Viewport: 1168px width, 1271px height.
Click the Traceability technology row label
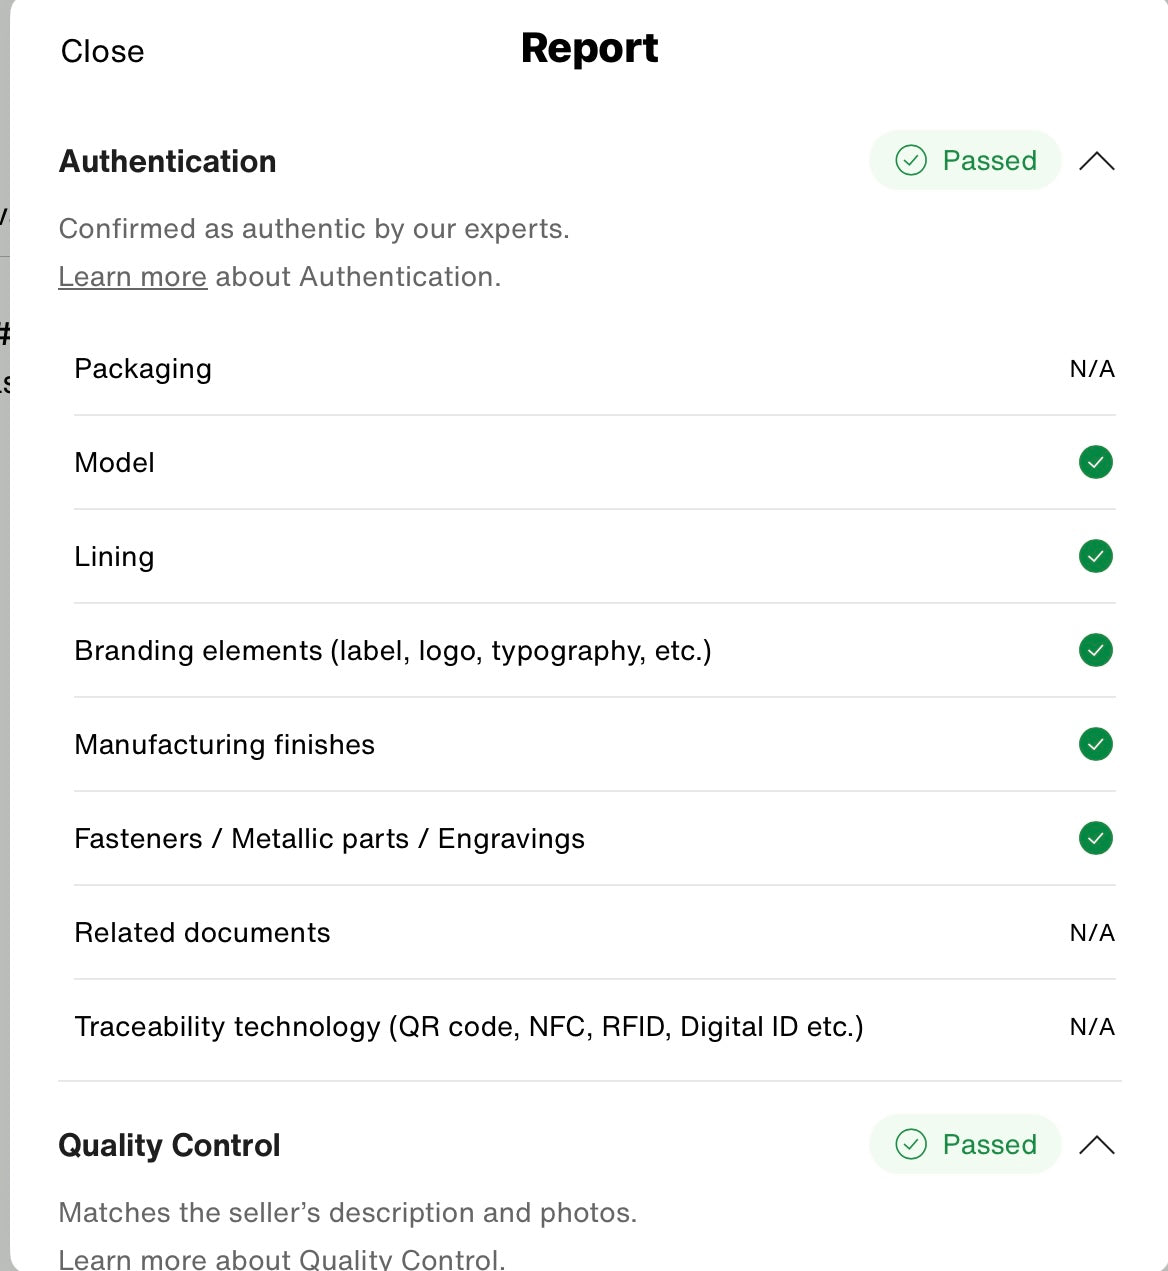click(469, 1027)
